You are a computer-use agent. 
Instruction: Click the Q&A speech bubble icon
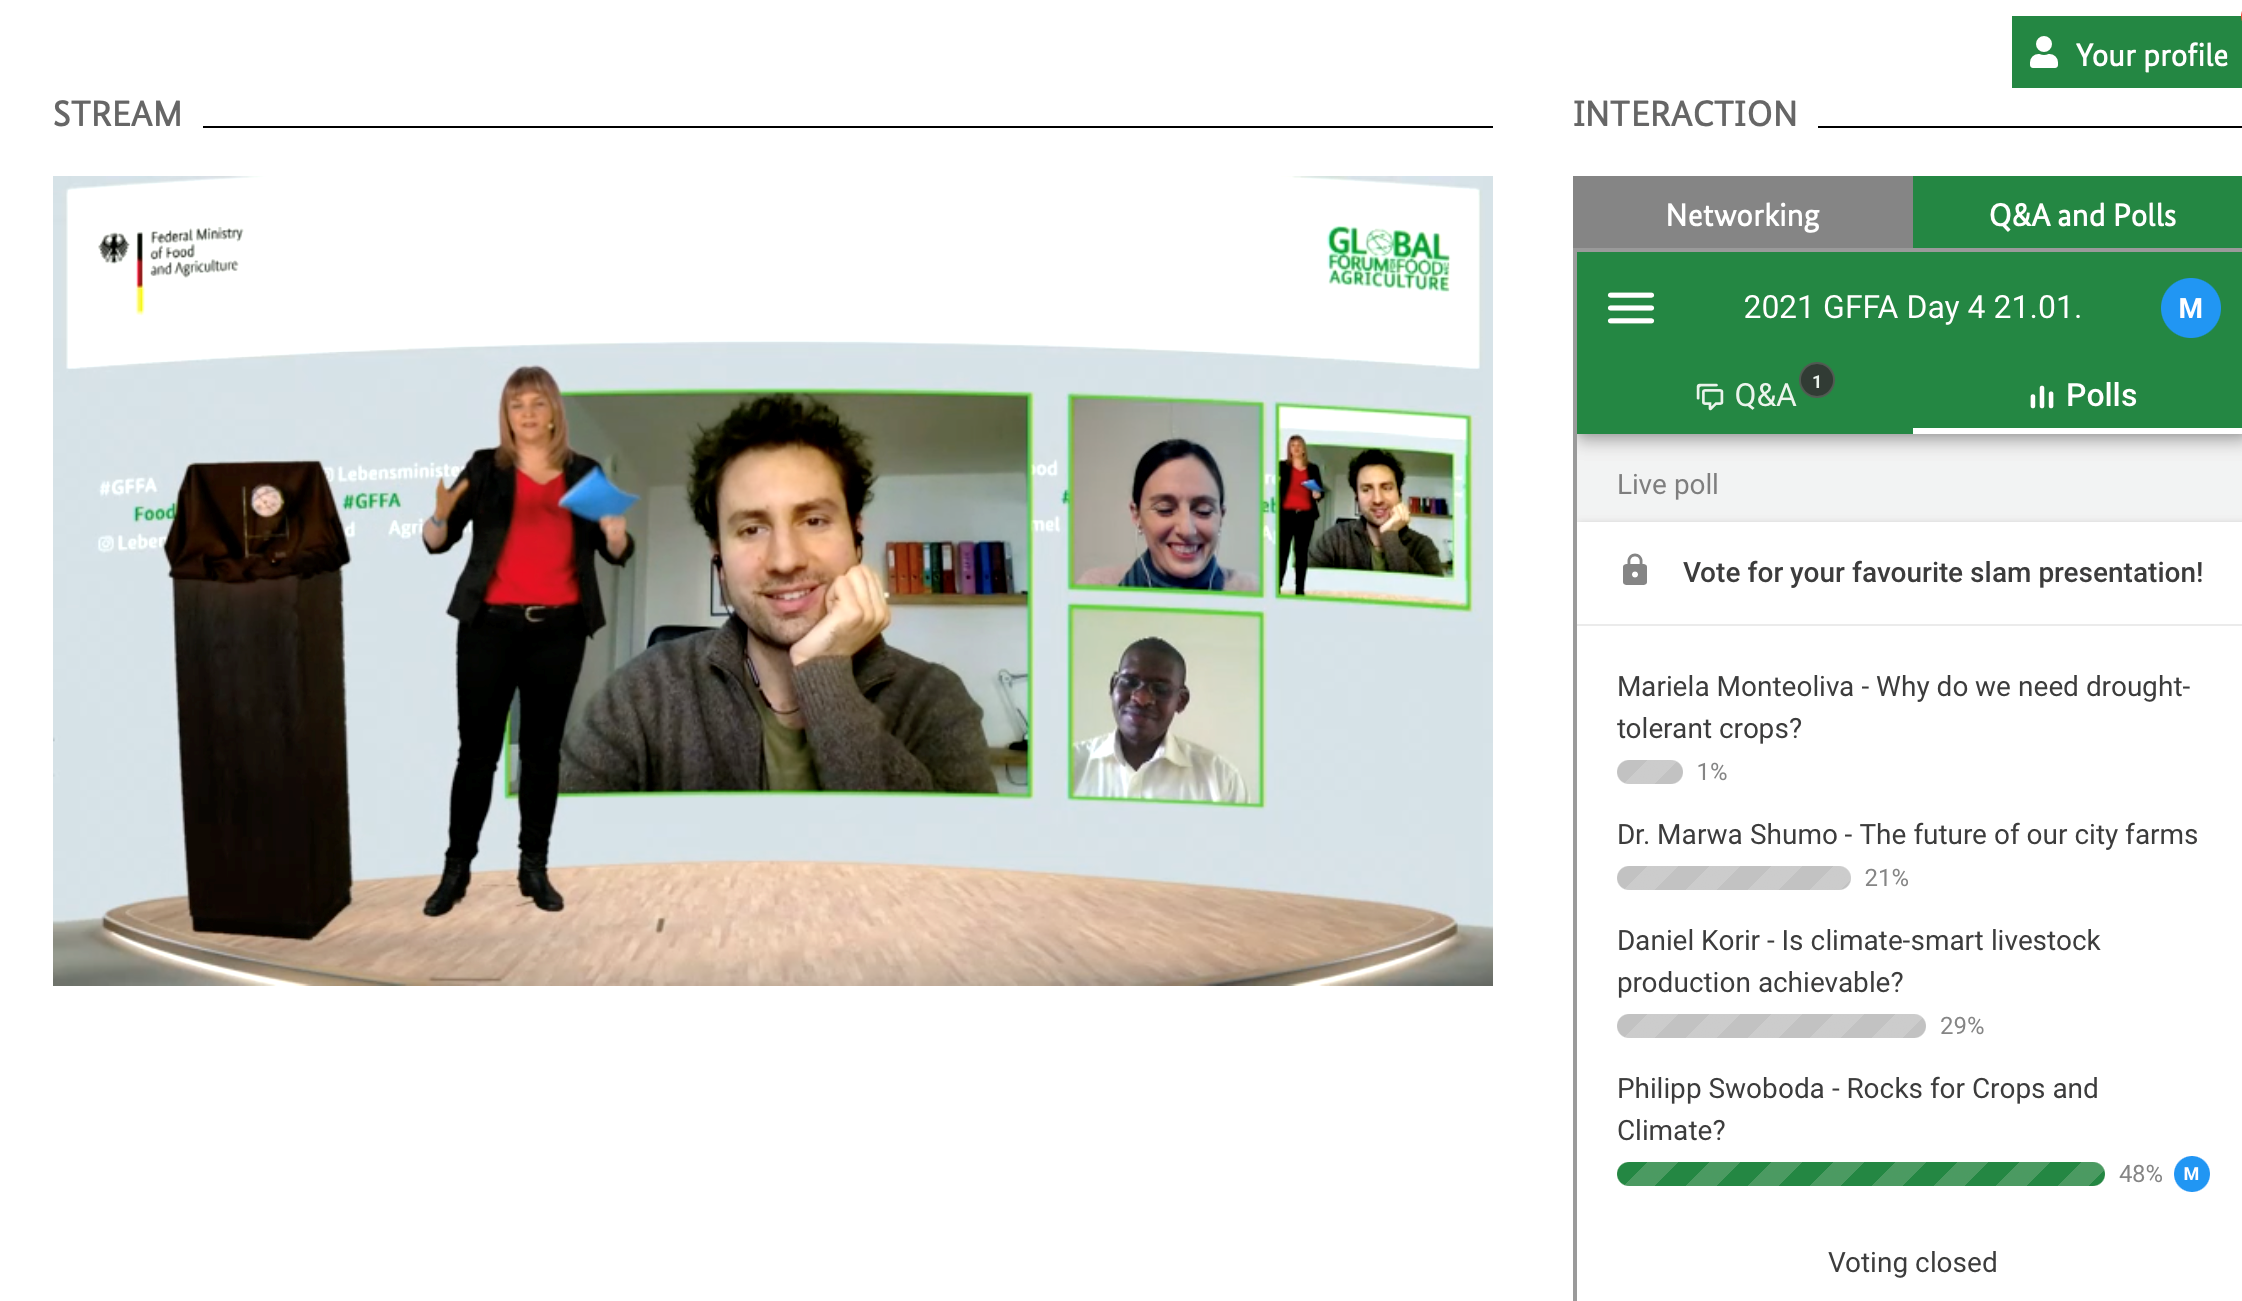click(x=1710, y=397)
